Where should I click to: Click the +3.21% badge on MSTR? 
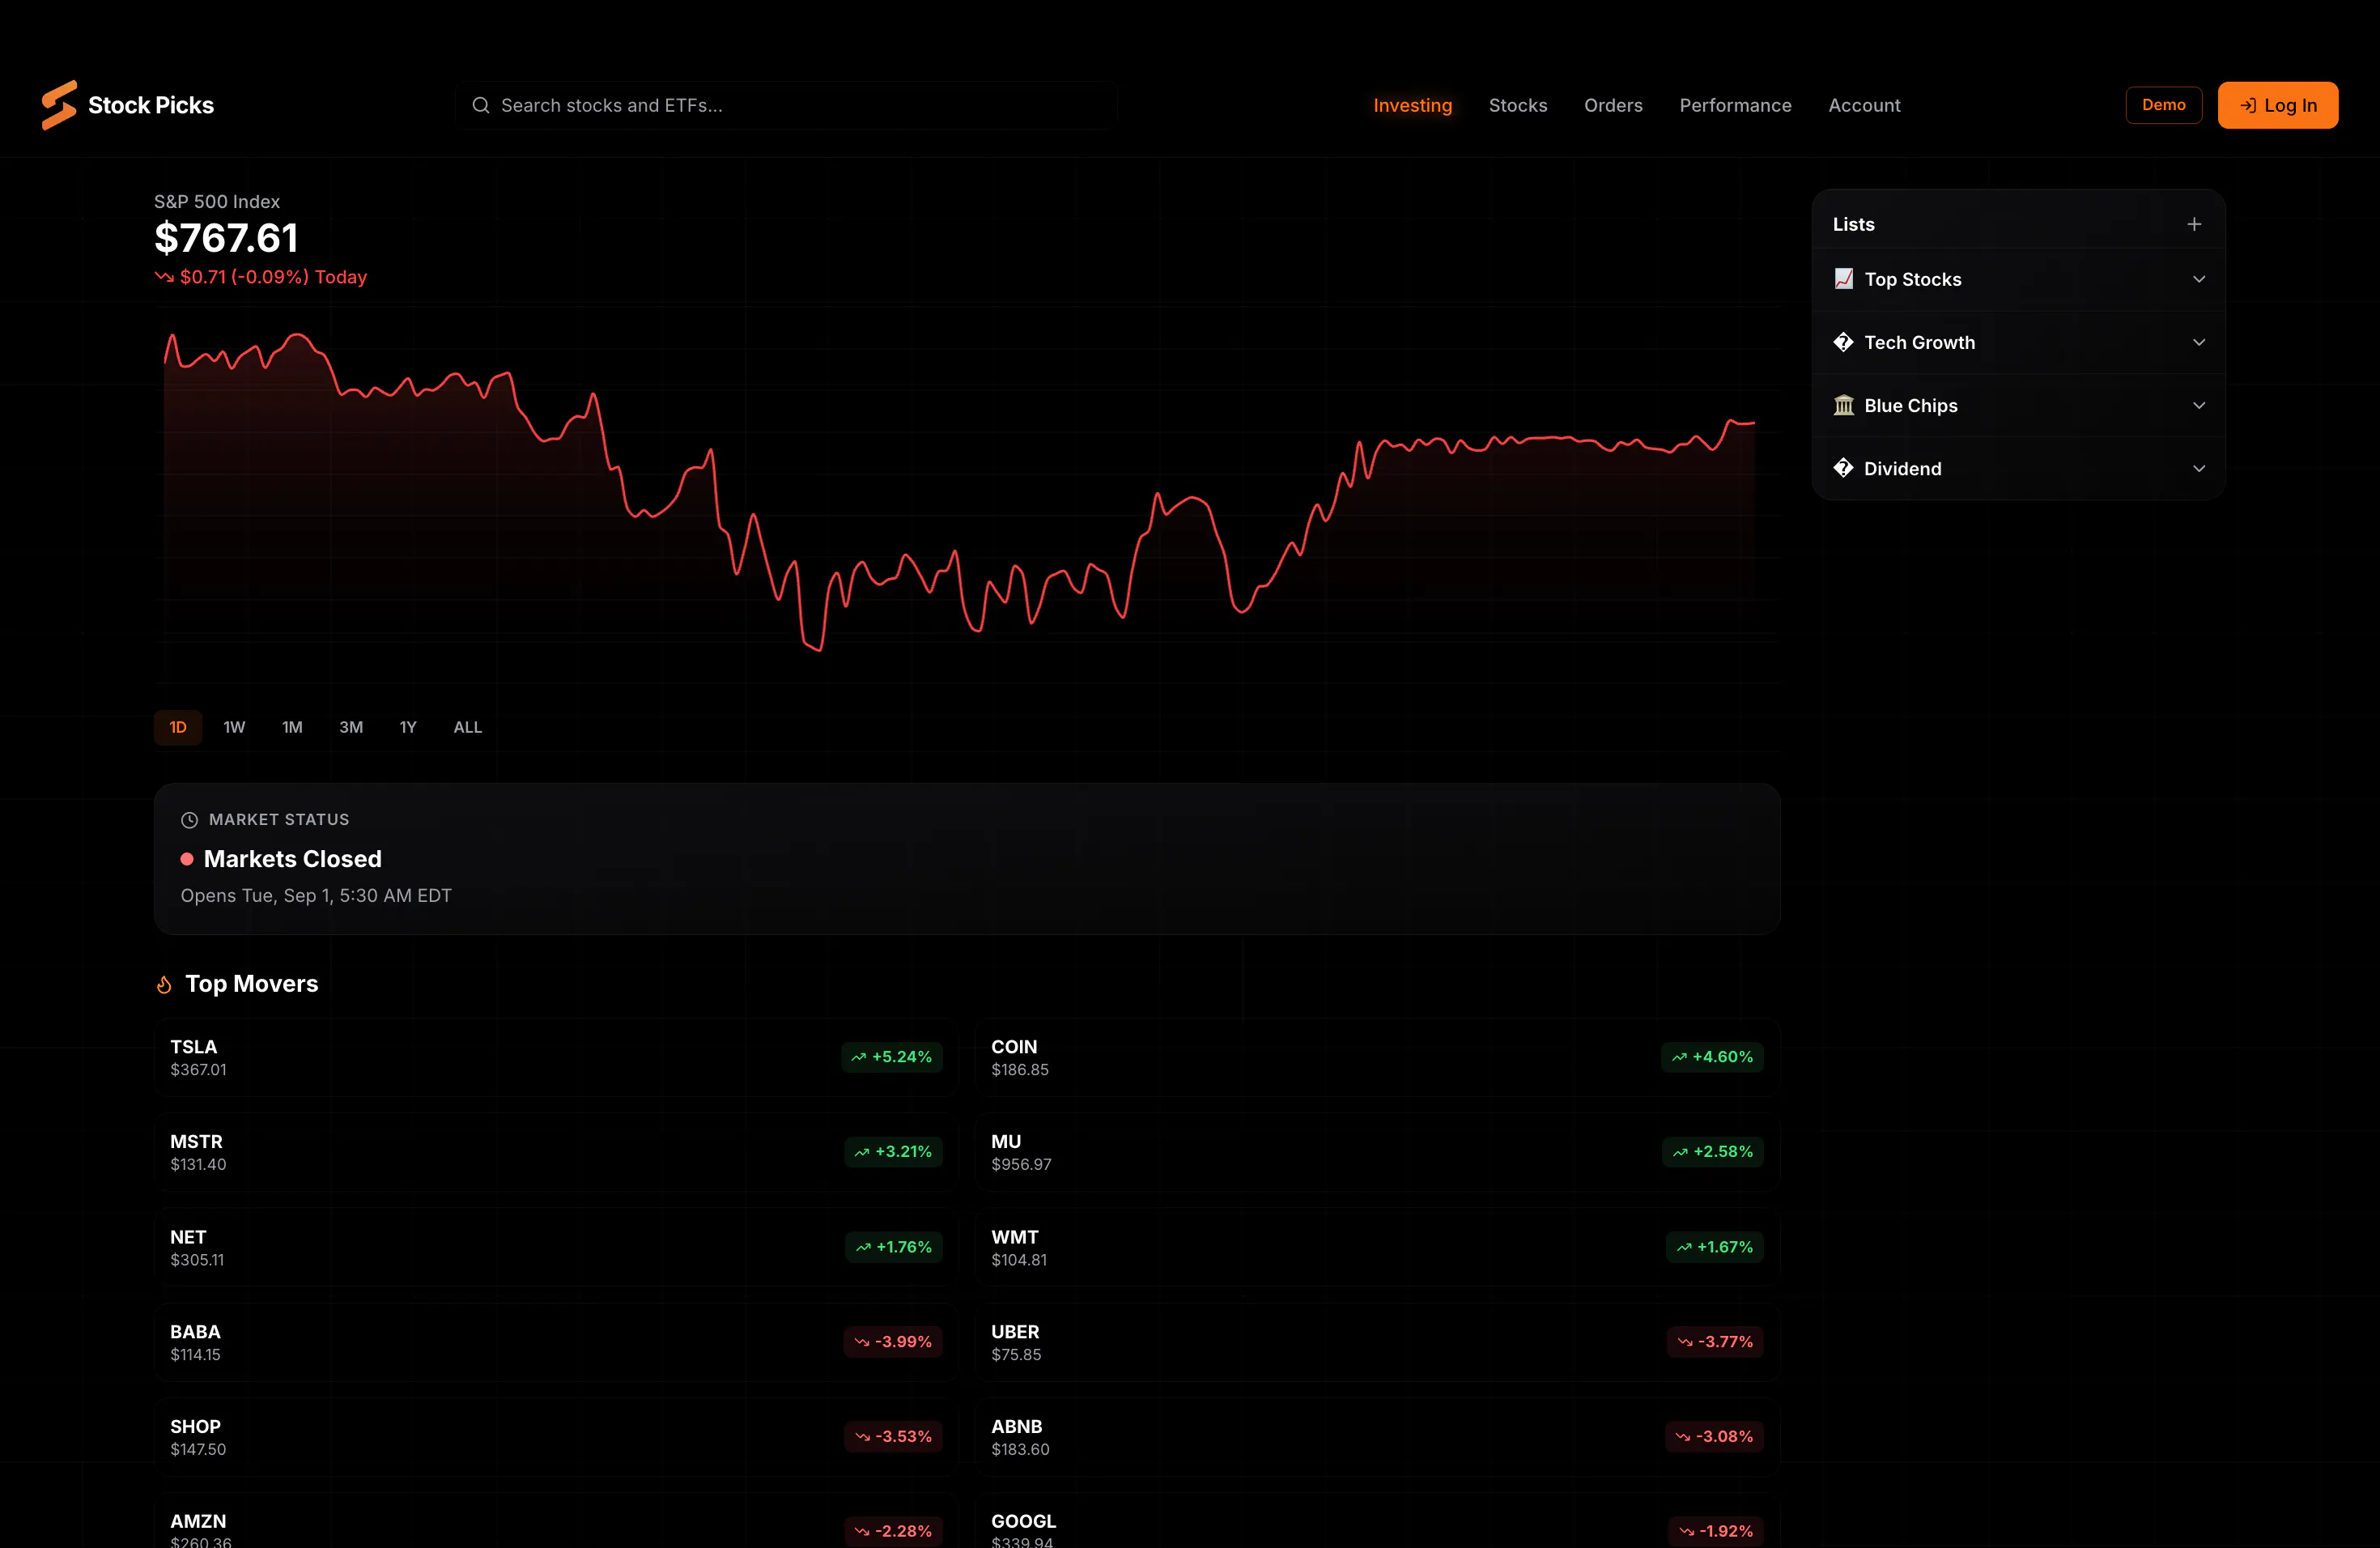click(x=893, y=1152)
